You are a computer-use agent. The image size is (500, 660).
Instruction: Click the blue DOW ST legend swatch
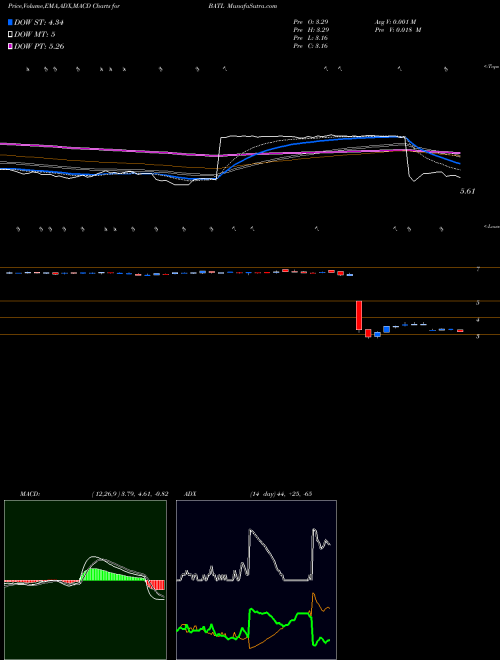[x=10, y=22]
